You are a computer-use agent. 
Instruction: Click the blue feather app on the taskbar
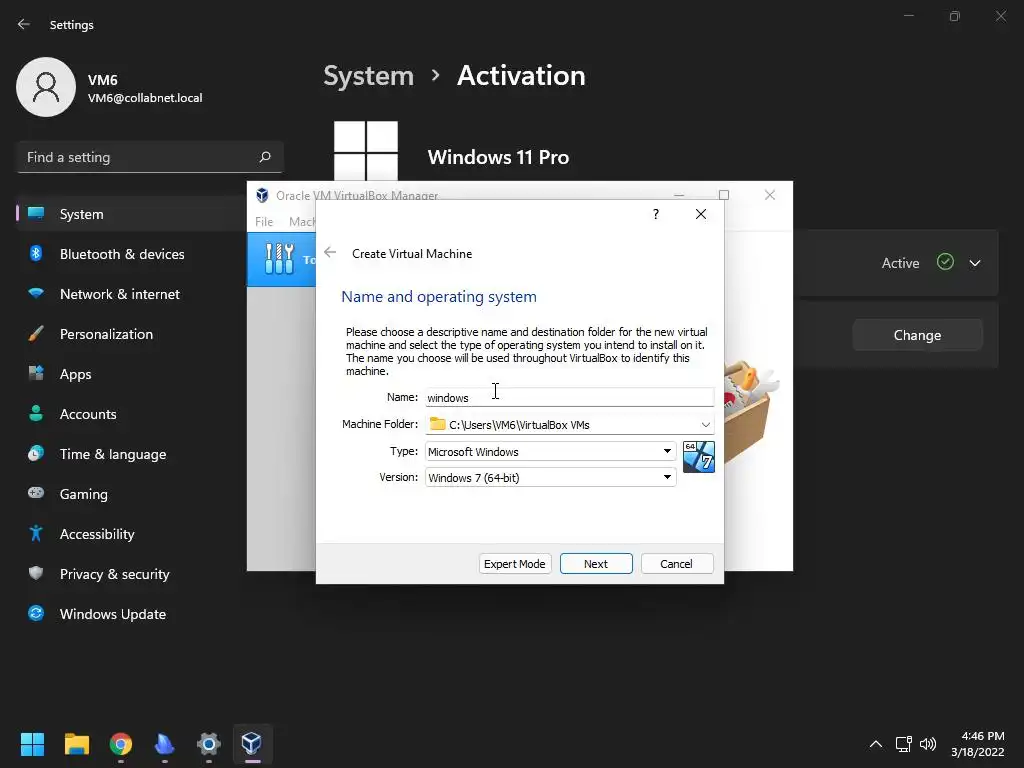coord(165,744)
